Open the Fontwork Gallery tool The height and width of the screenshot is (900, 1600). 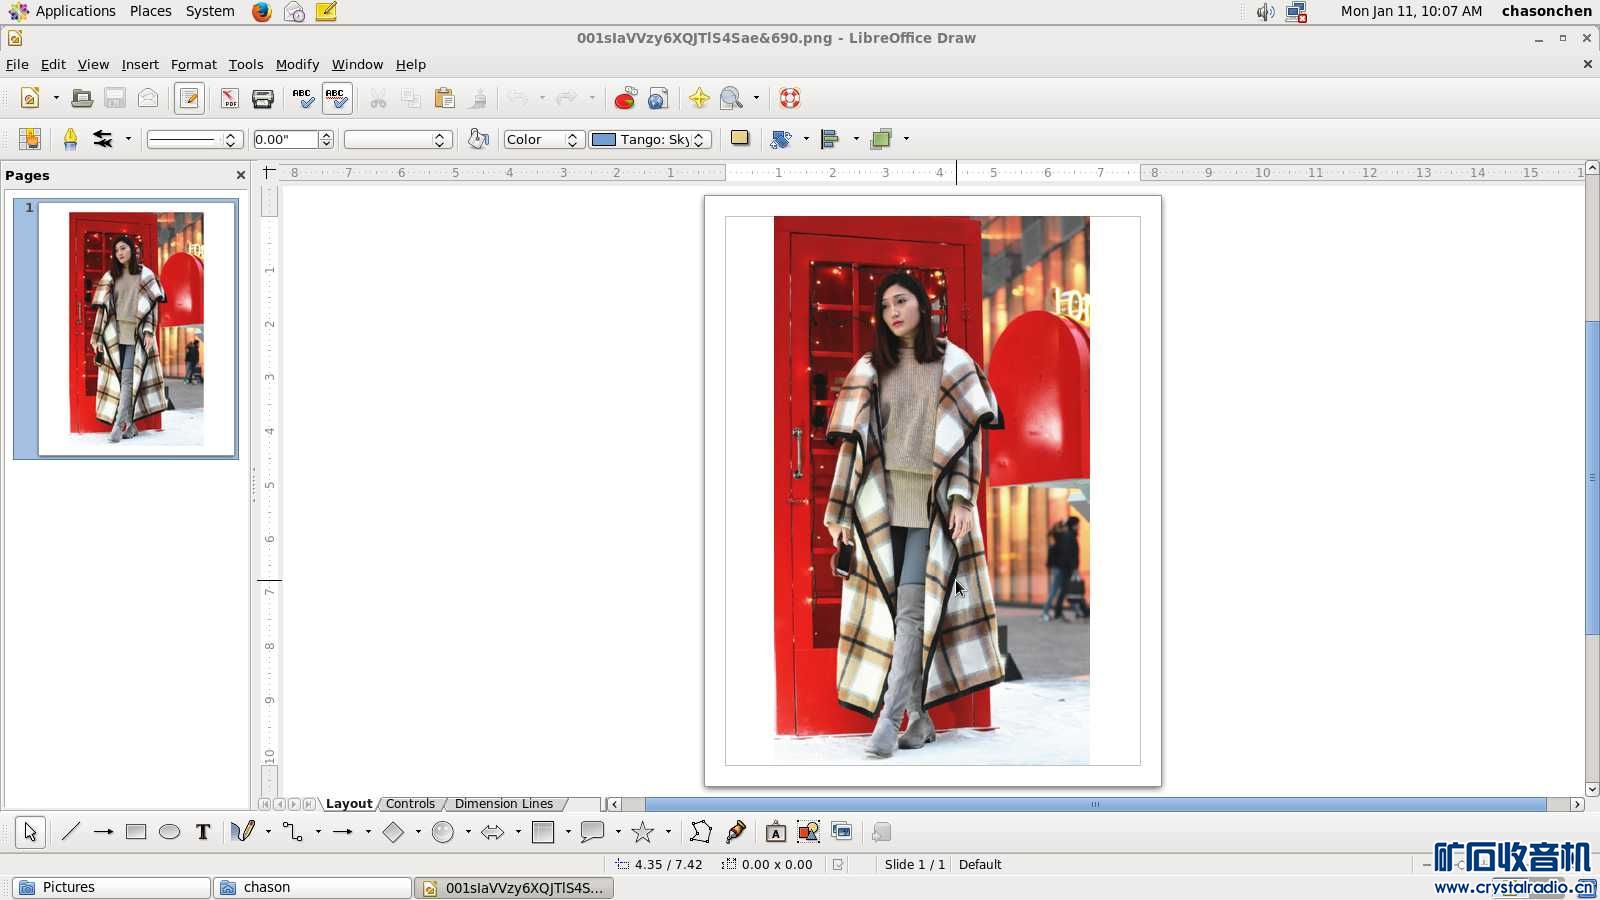pos(775,832)
